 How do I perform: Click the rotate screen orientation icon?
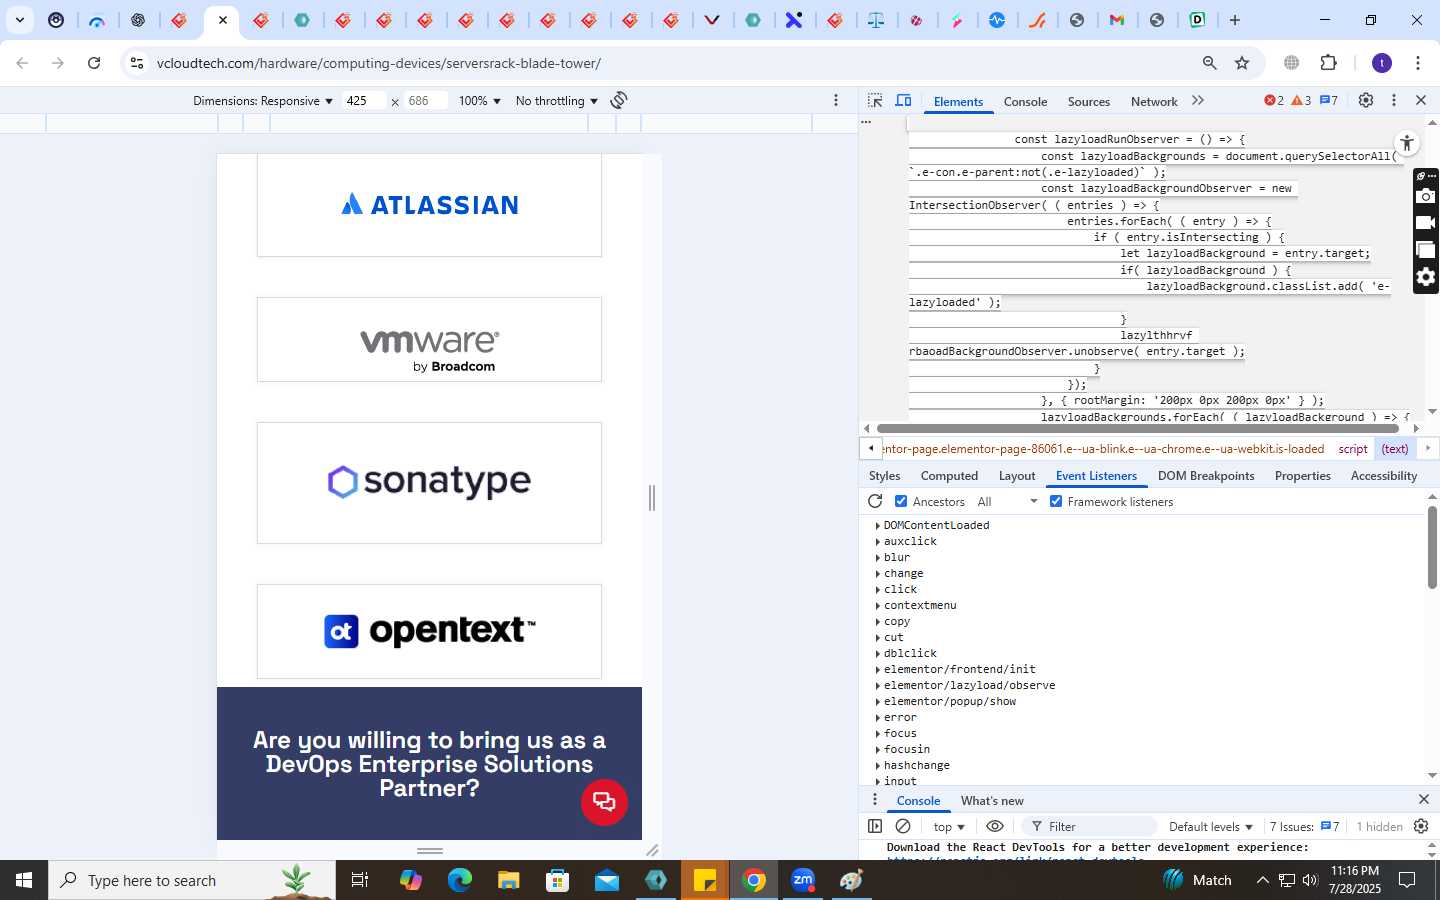[619, 100]
